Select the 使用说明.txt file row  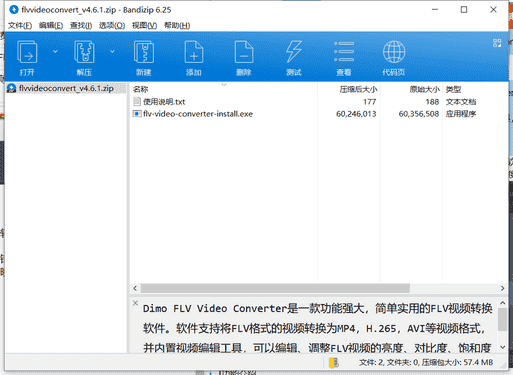tap(318, 102)
